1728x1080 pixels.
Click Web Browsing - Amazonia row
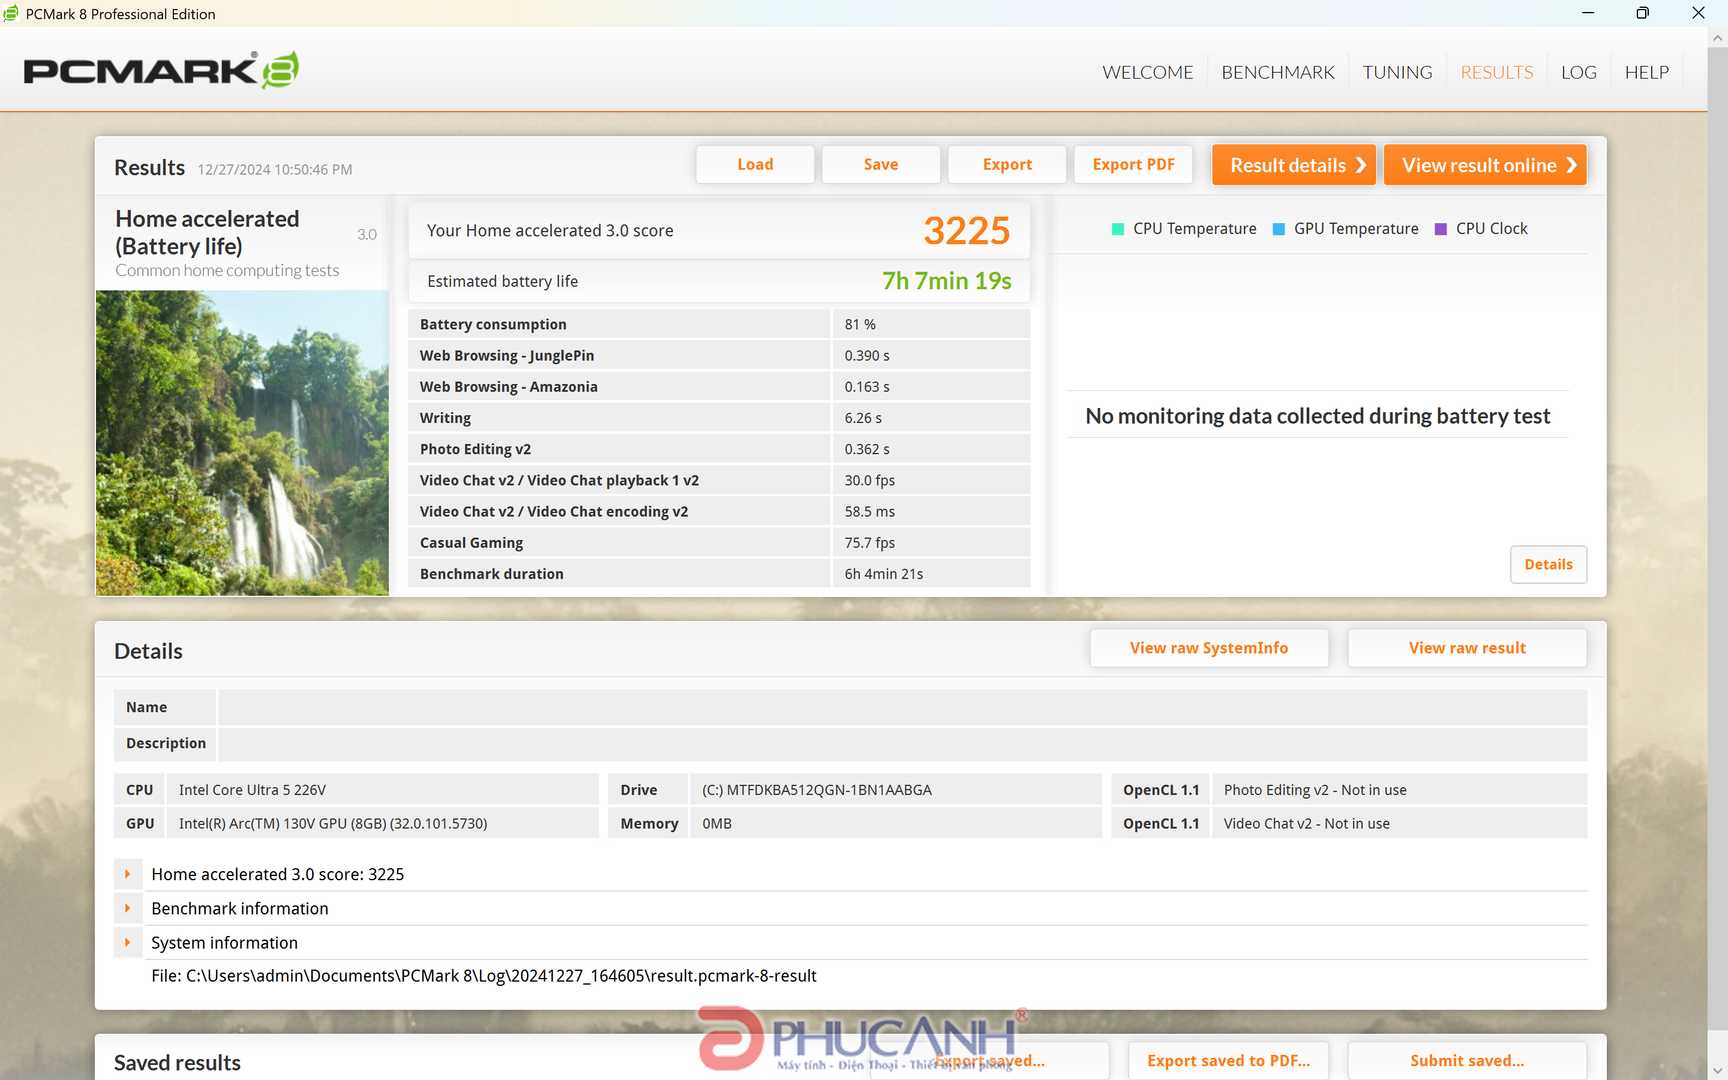[x=719, y=386]
